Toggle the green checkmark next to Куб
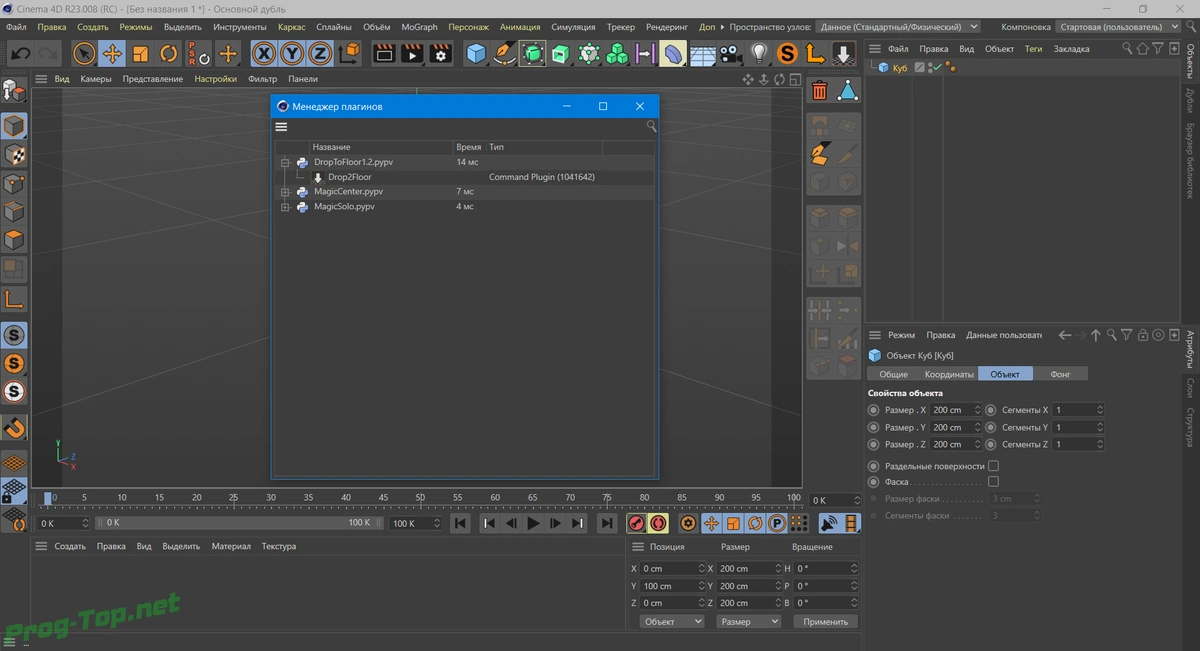The height and width of the screenshot is (651, 1200). [936, 68]
